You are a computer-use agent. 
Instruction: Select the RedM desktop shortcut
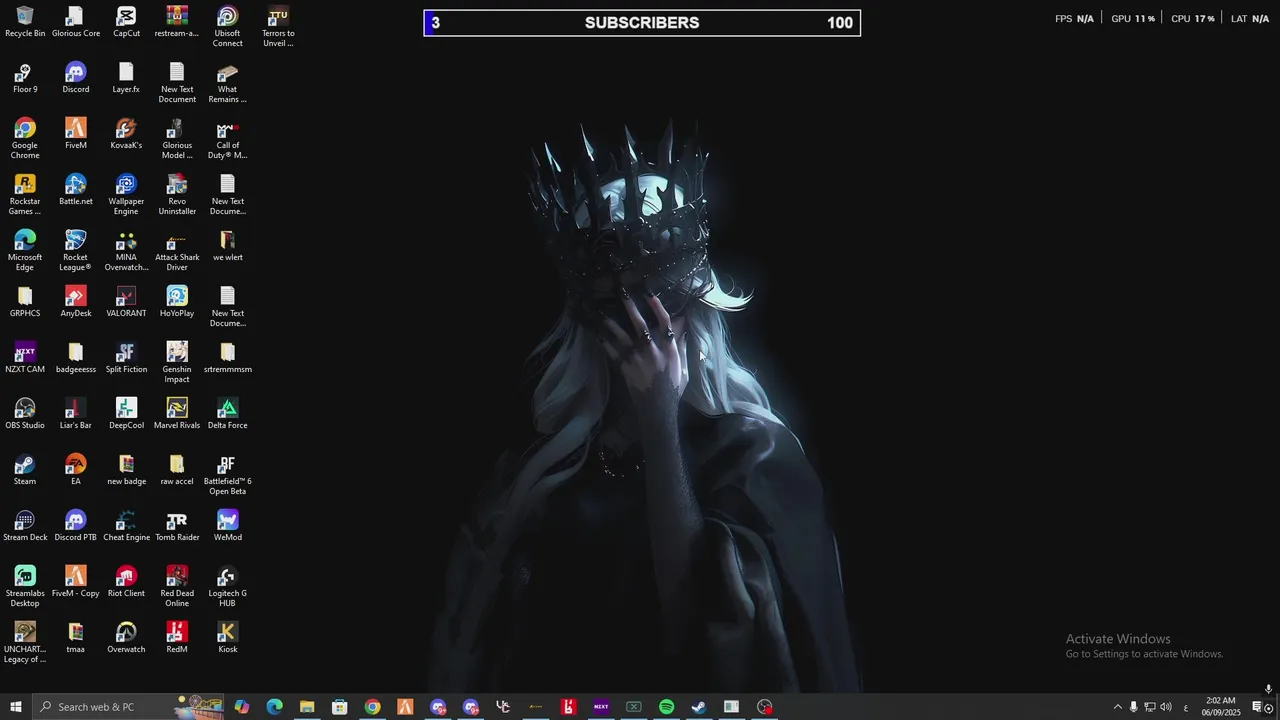(x=177, y=638)
